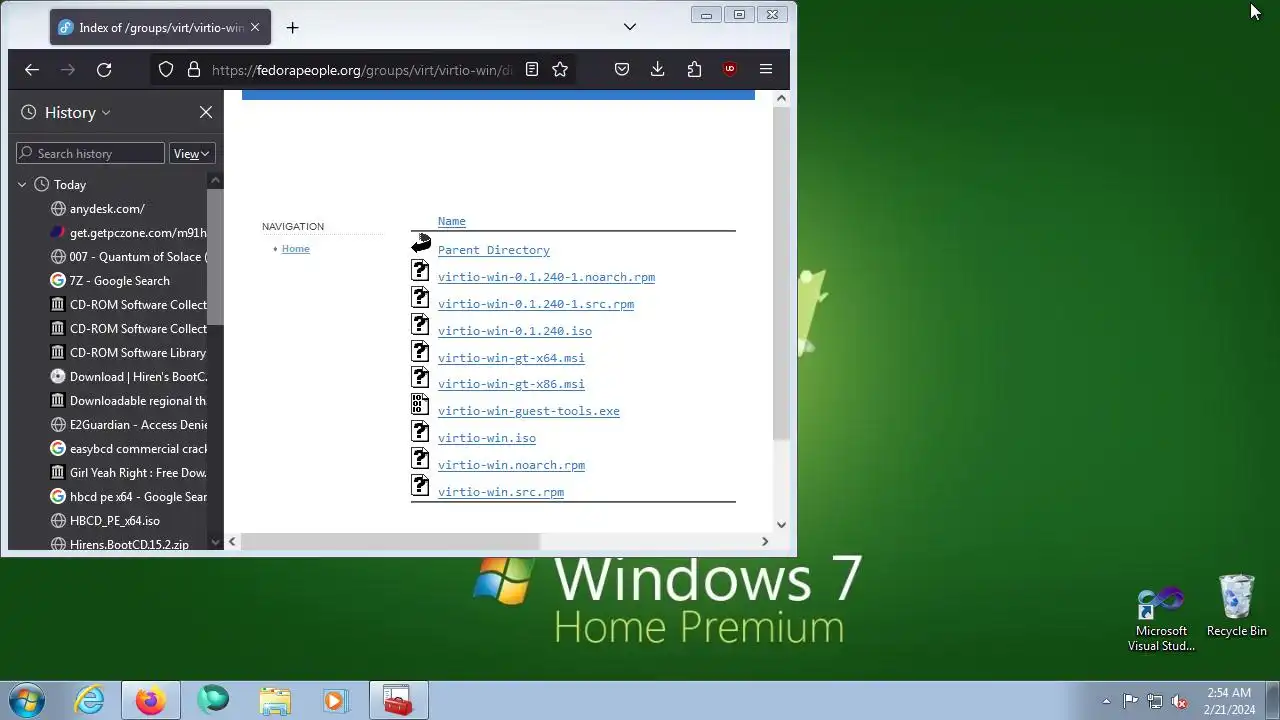Click the address bar URL field

coord(360,70)
